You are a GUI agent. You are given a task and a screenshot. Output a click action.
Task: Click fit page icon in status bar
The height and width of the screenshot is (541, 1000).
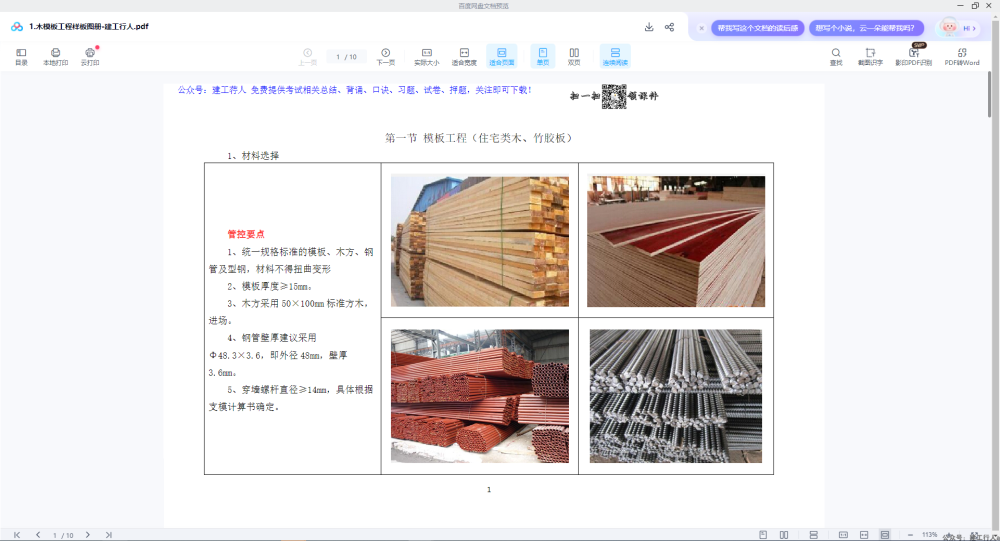(885, 535)
